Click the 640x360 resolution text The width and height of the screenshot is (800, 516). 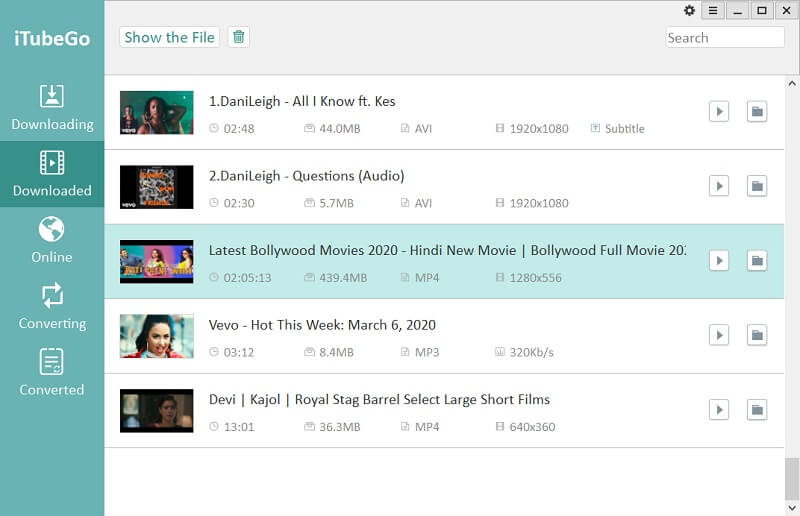coord(532,427)
